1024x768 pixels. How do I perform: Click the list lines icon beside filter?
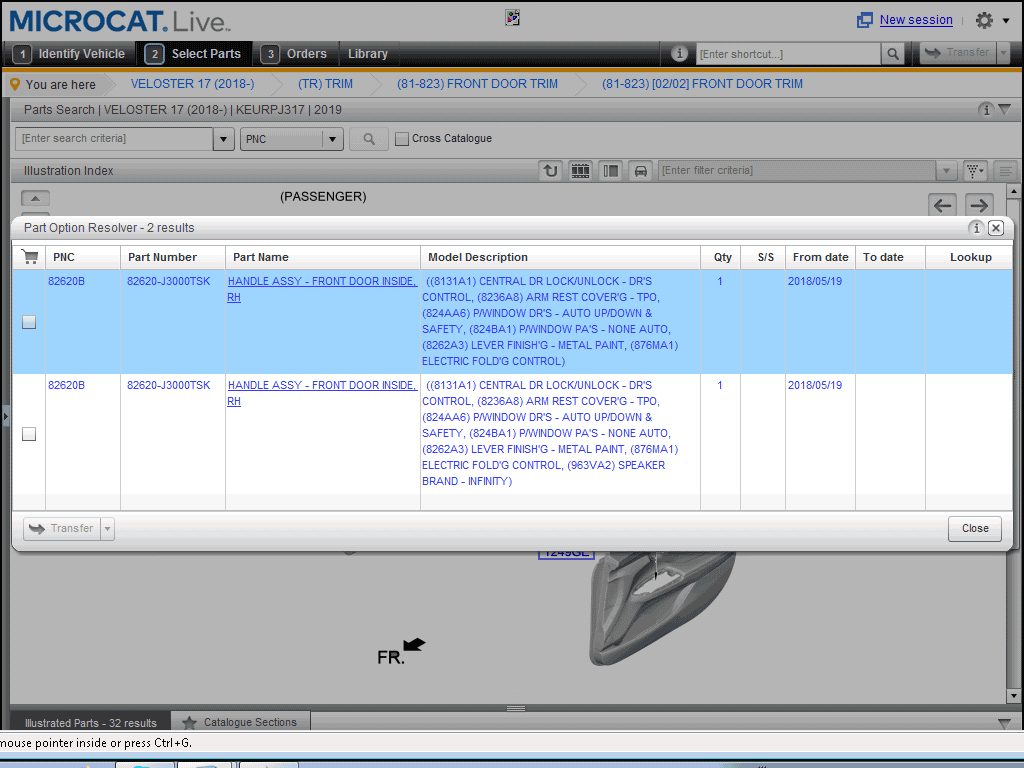1005,170
